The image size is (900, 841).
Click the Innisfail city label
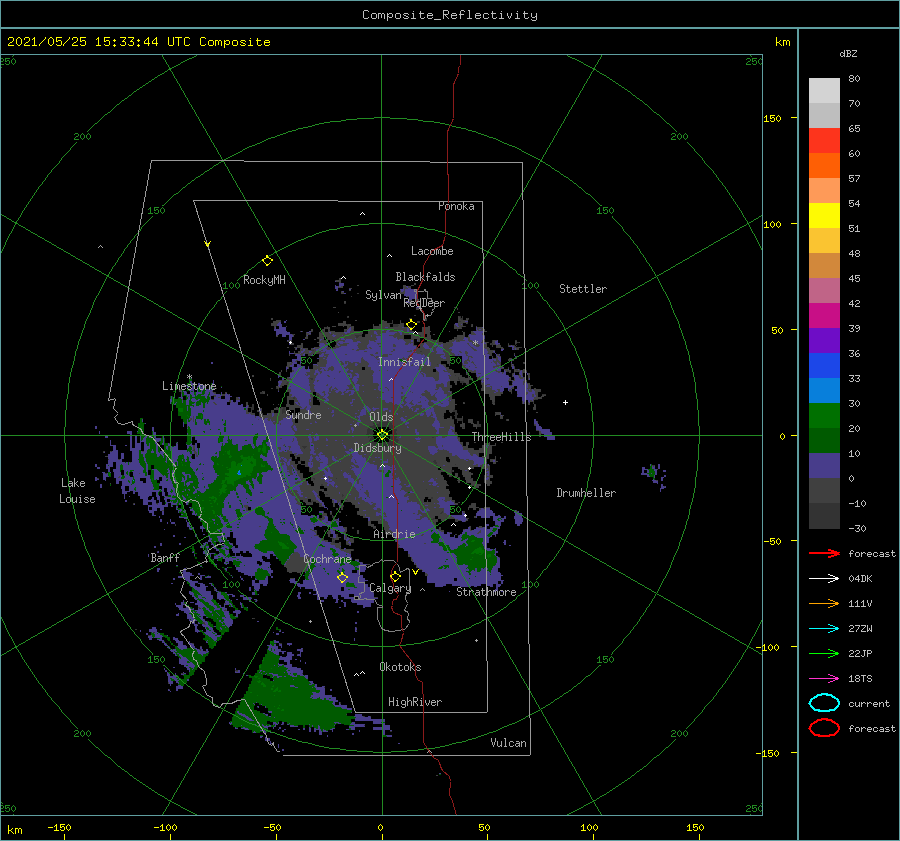404,362
